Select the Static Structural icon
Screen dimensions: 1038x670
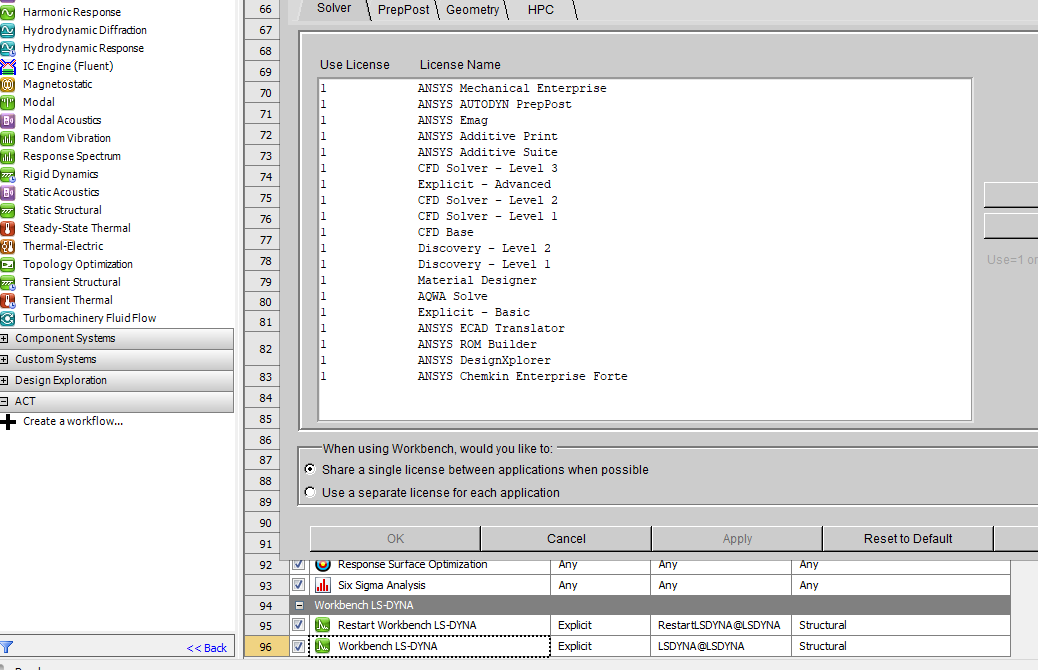click(x=7, y=210)
